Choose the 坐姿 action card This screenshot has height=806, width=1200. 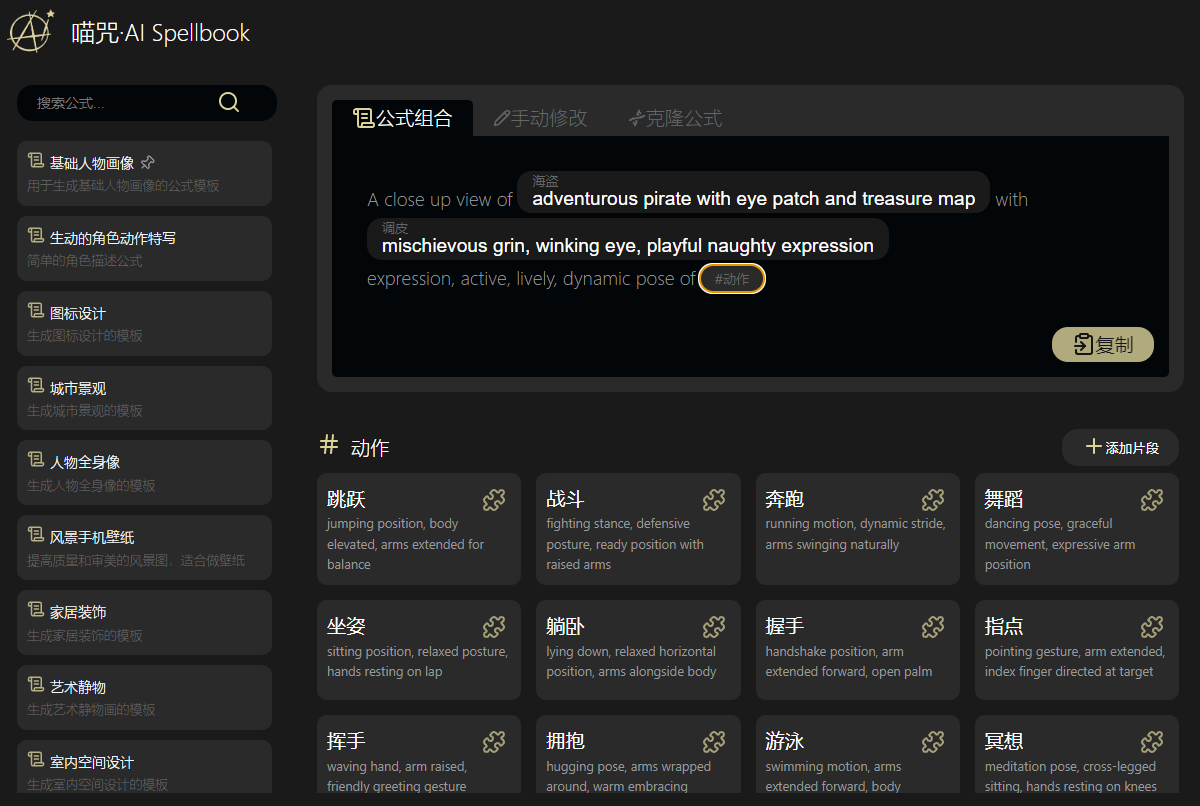[x=418, y=650]
